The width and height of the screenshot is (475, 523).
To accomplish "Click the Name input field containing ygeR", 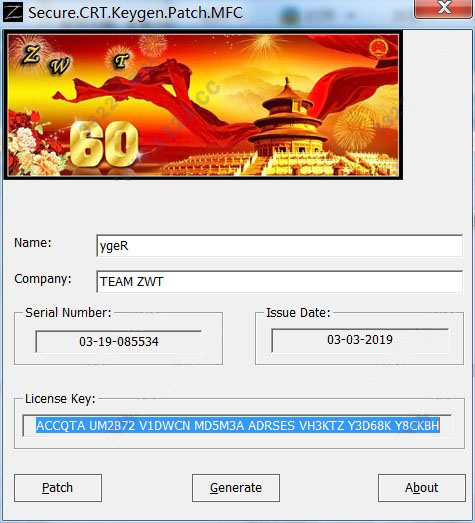I will pos(280,246).
